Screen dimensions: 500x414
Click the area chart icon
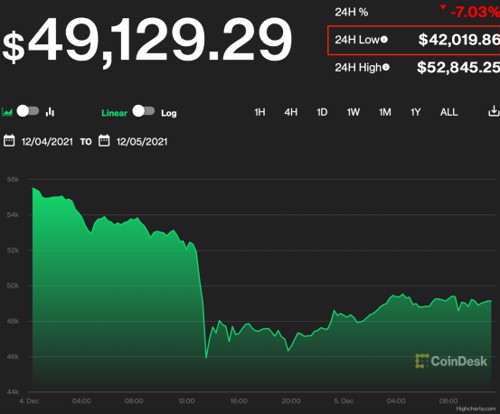click(7, 112)
